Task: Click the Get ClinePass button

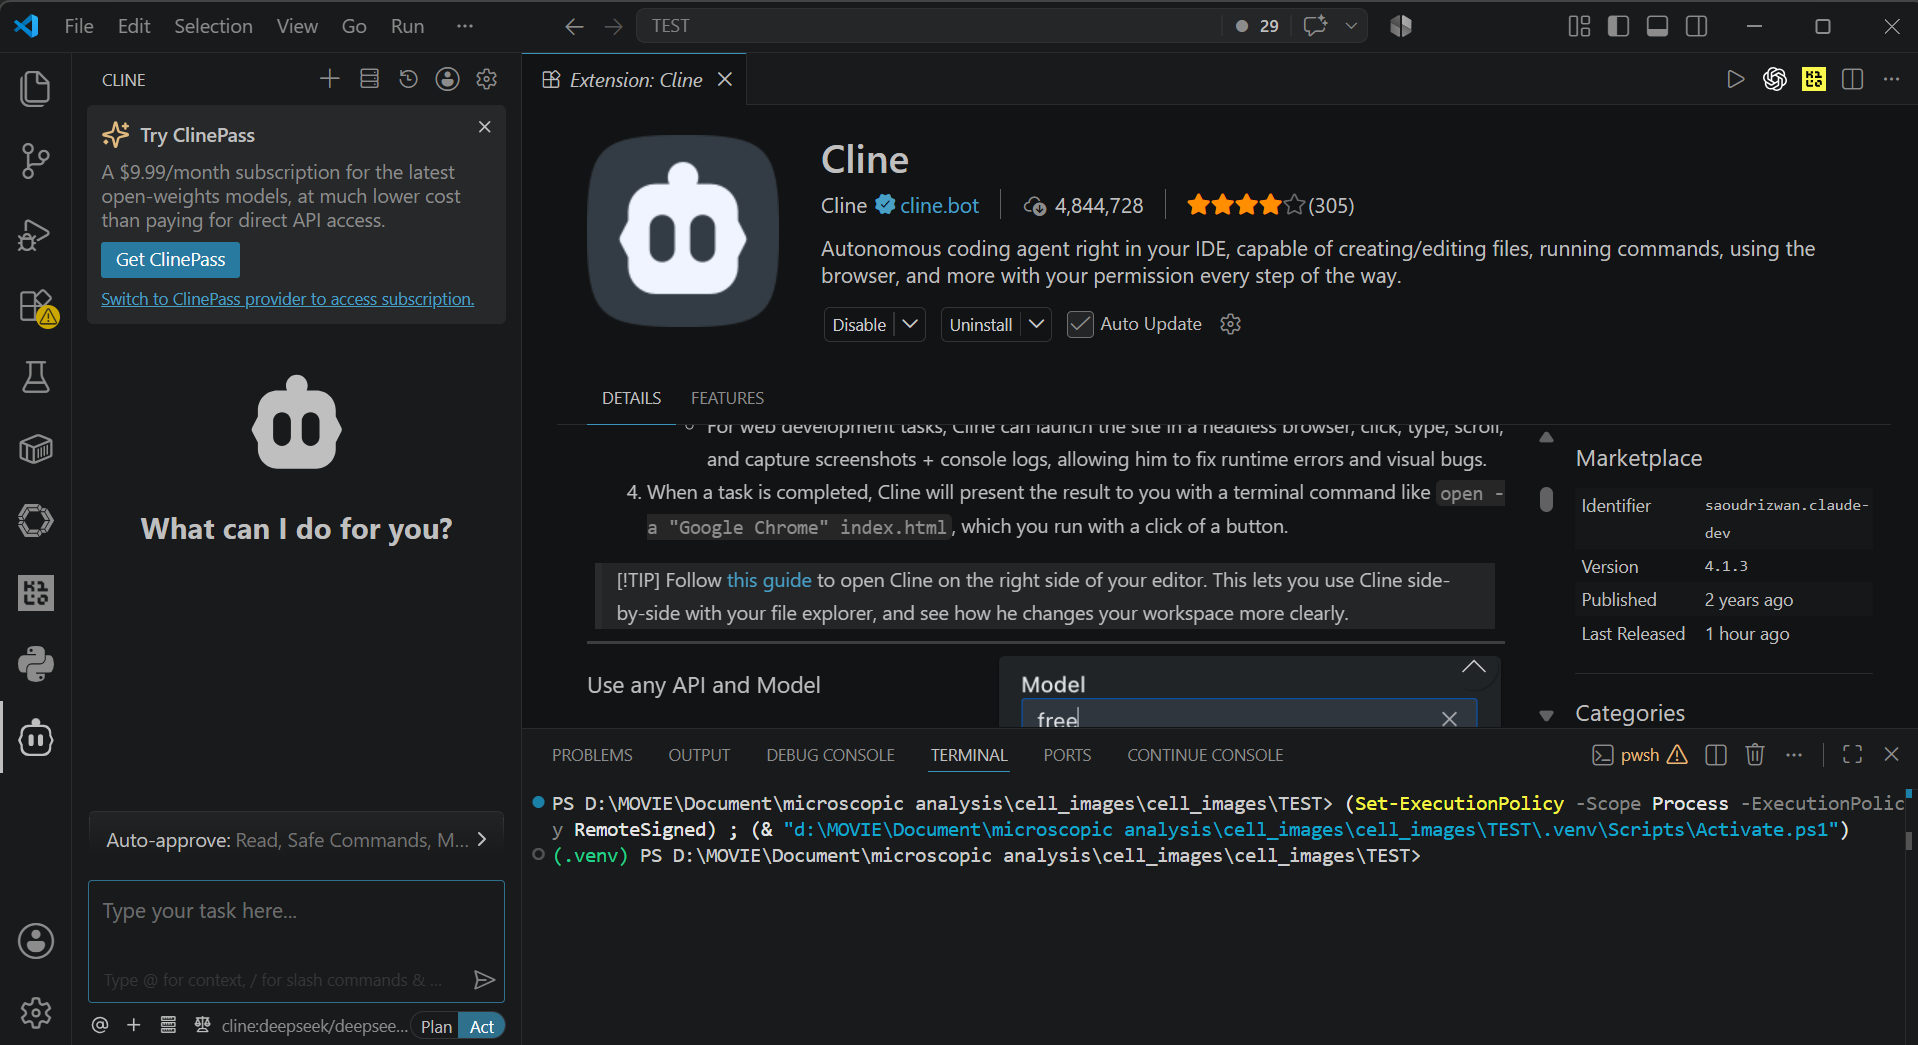Action: (x=170, y=260)
